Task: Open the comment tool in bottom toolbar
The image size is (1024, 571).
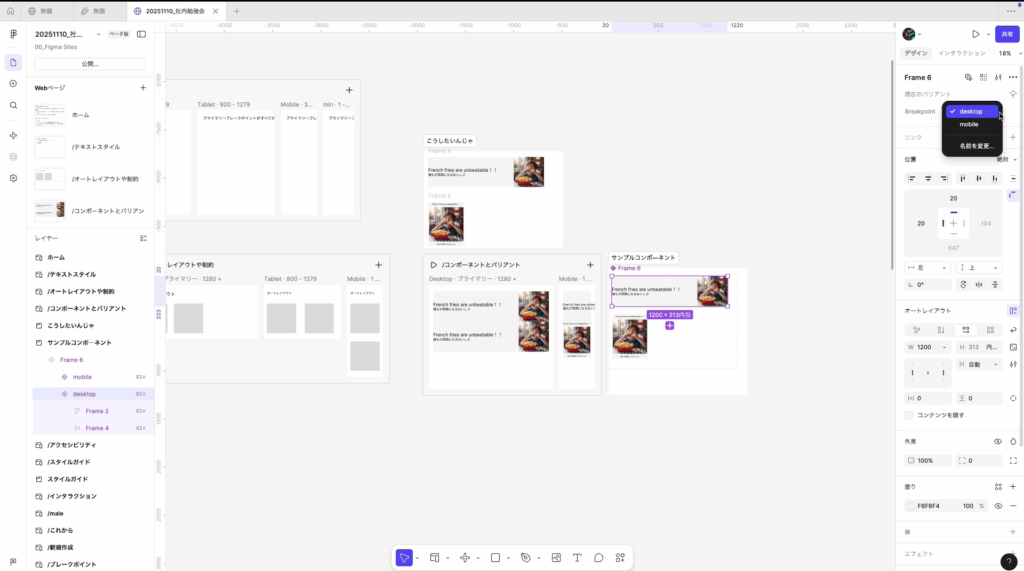Action: click(x=599, y=557)
